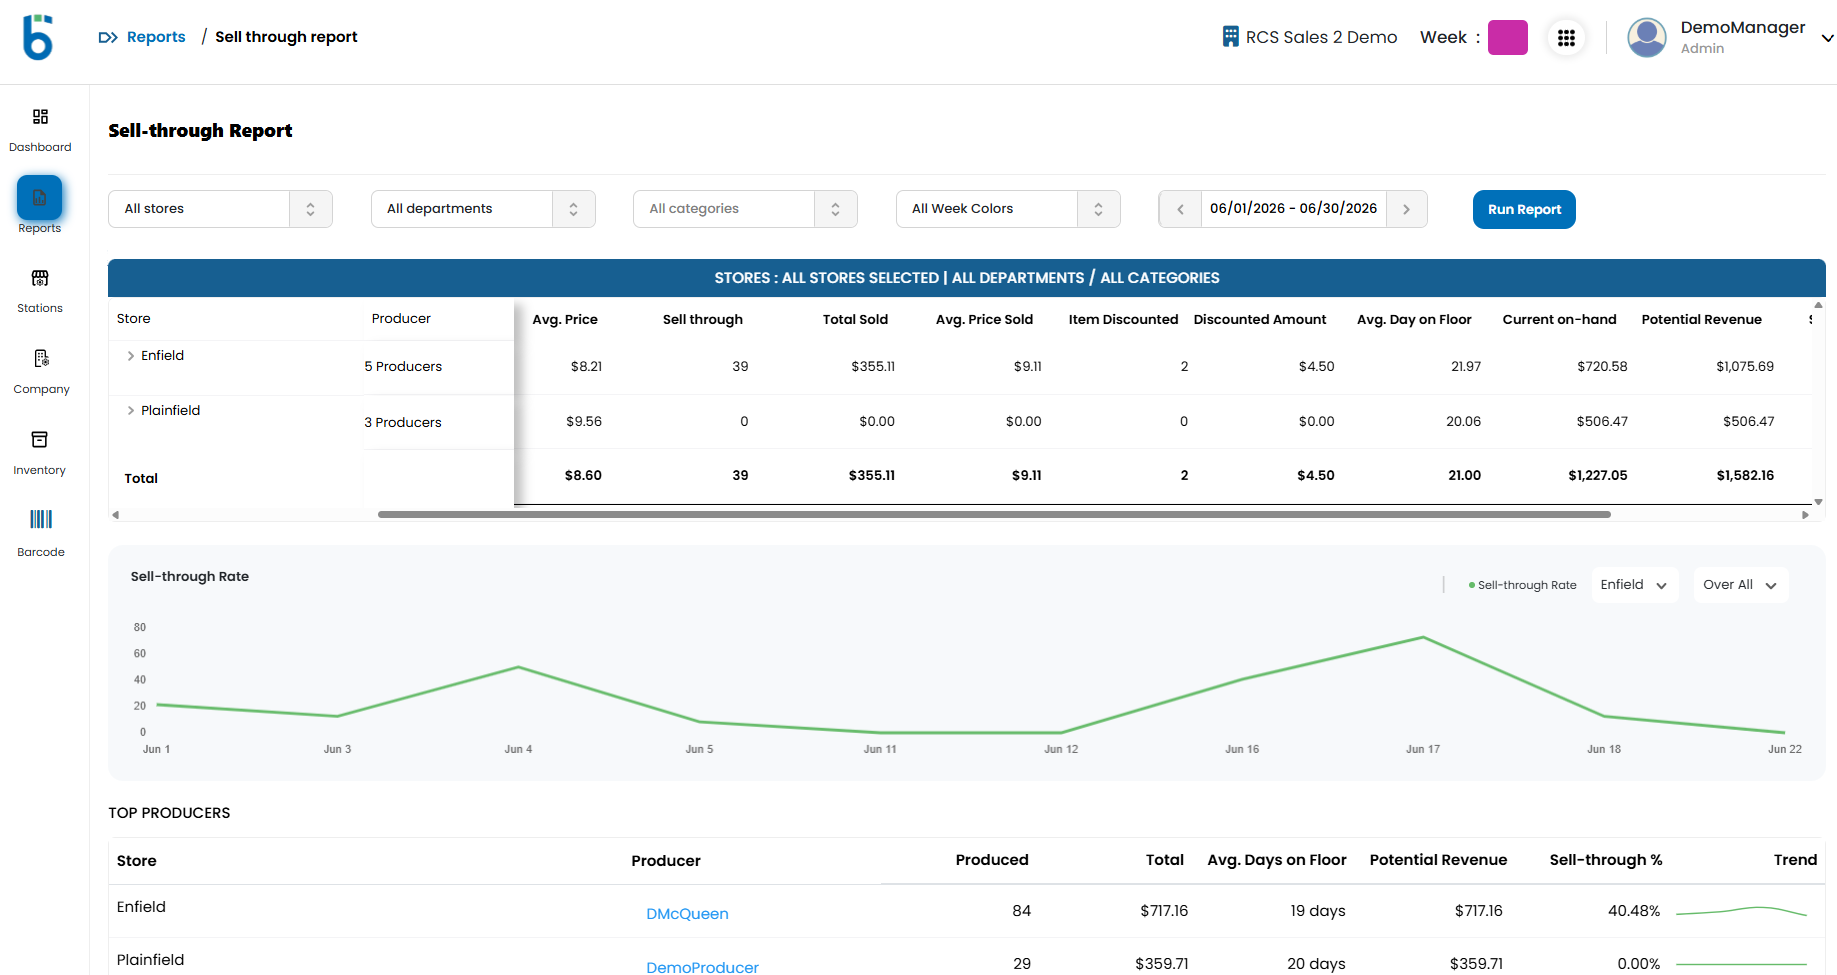Click the Enfield trend sparkline
This screenshot has height=975, width=1837.
[1741, 911]
